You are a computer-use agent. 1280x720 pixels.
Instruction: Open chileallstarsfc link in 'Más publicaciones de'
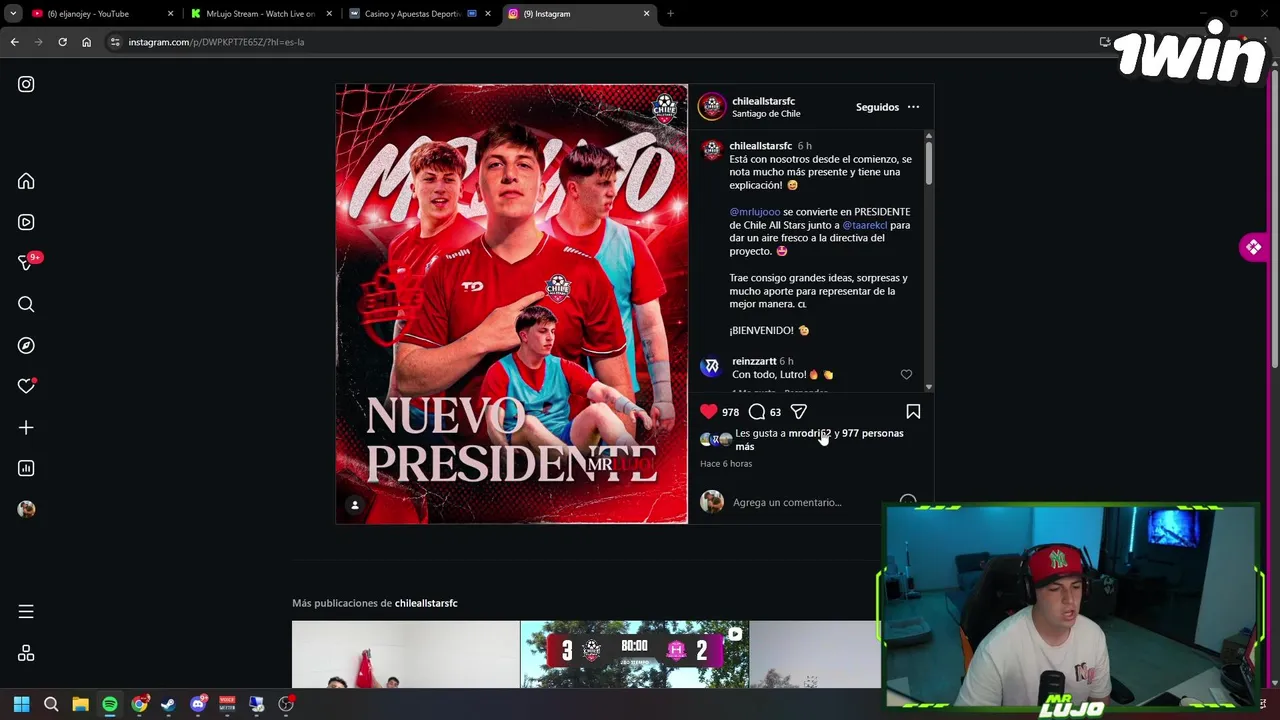click(426, 603)
